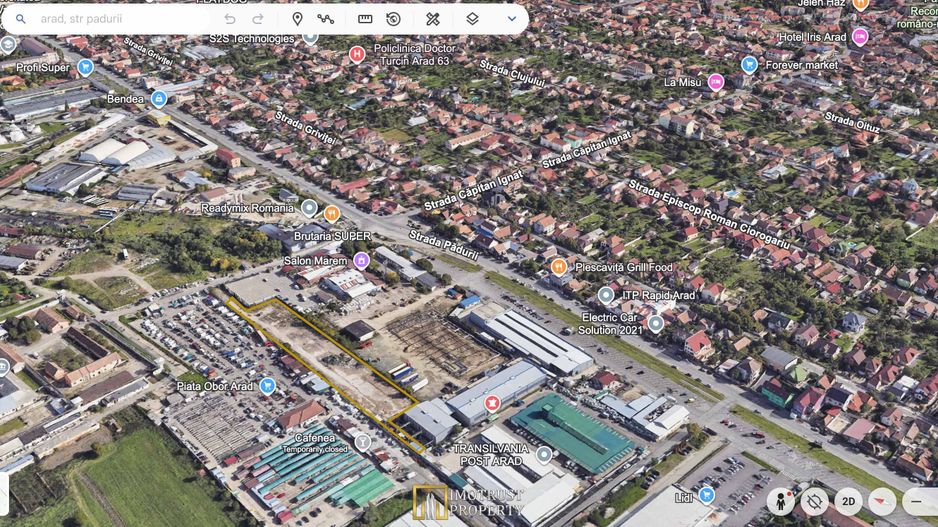Show historical imagery with clock icon

click(x=394, y=19)
